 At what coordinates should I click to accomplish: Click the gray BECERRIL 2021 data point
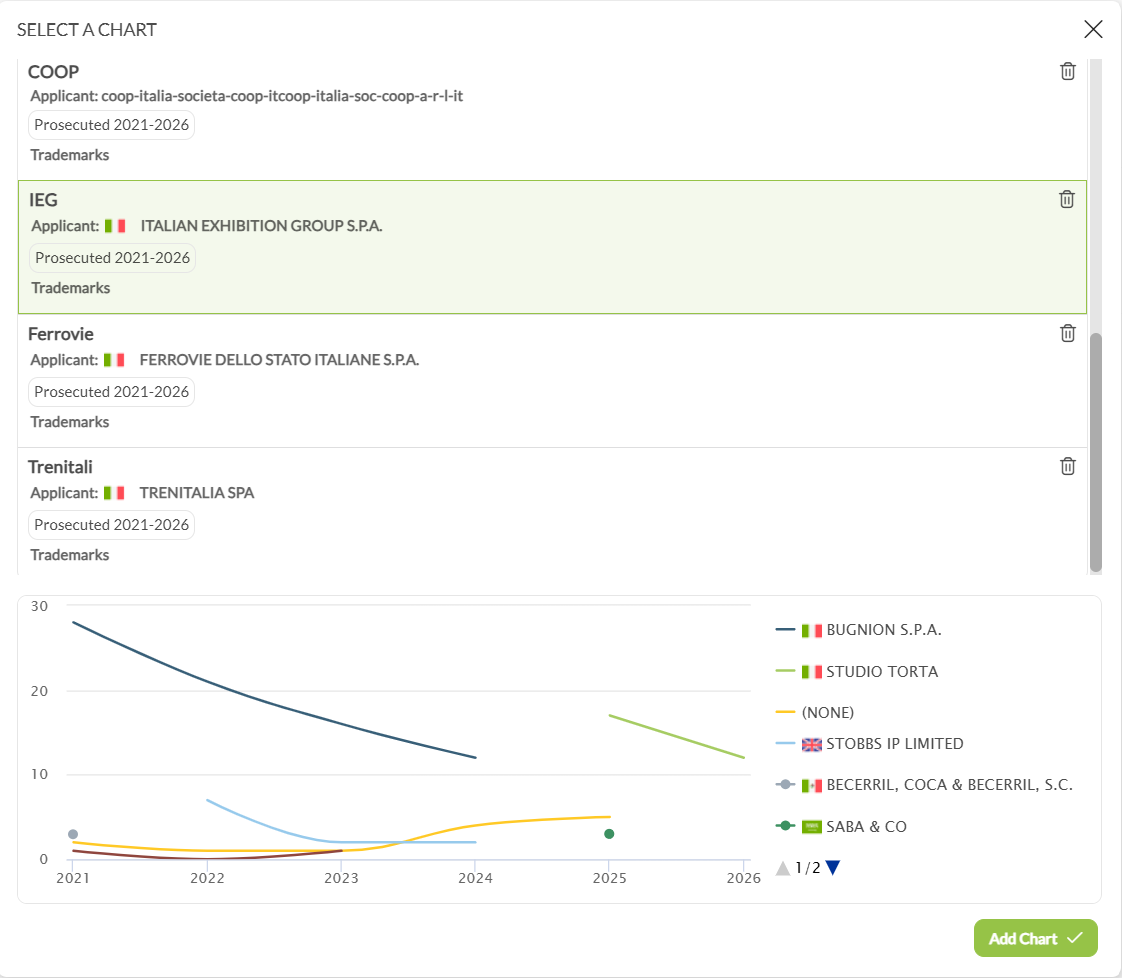click(x=73, y=834)
